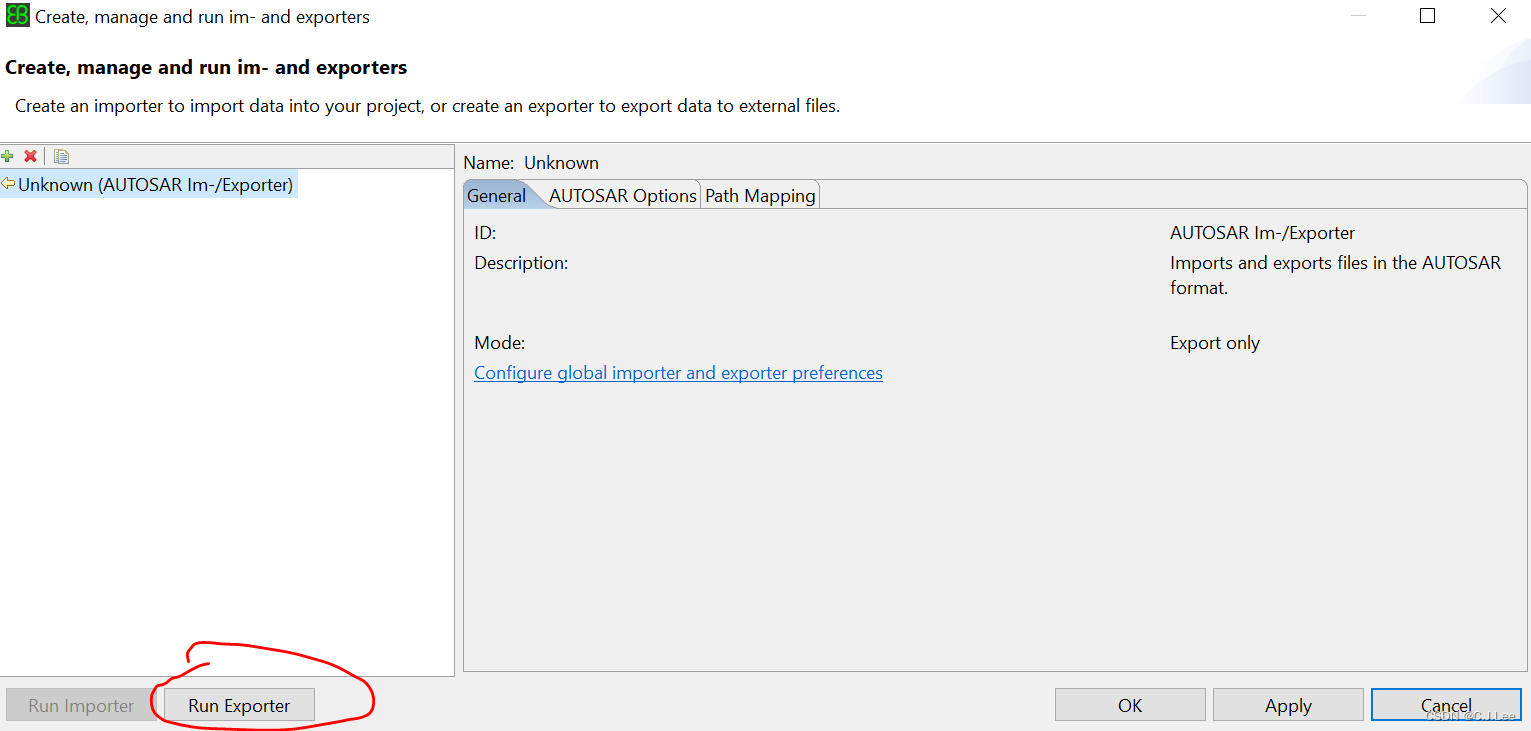Open Configure global importer and exporter preferences
1531x731 pixels.
tap(678, 373)
